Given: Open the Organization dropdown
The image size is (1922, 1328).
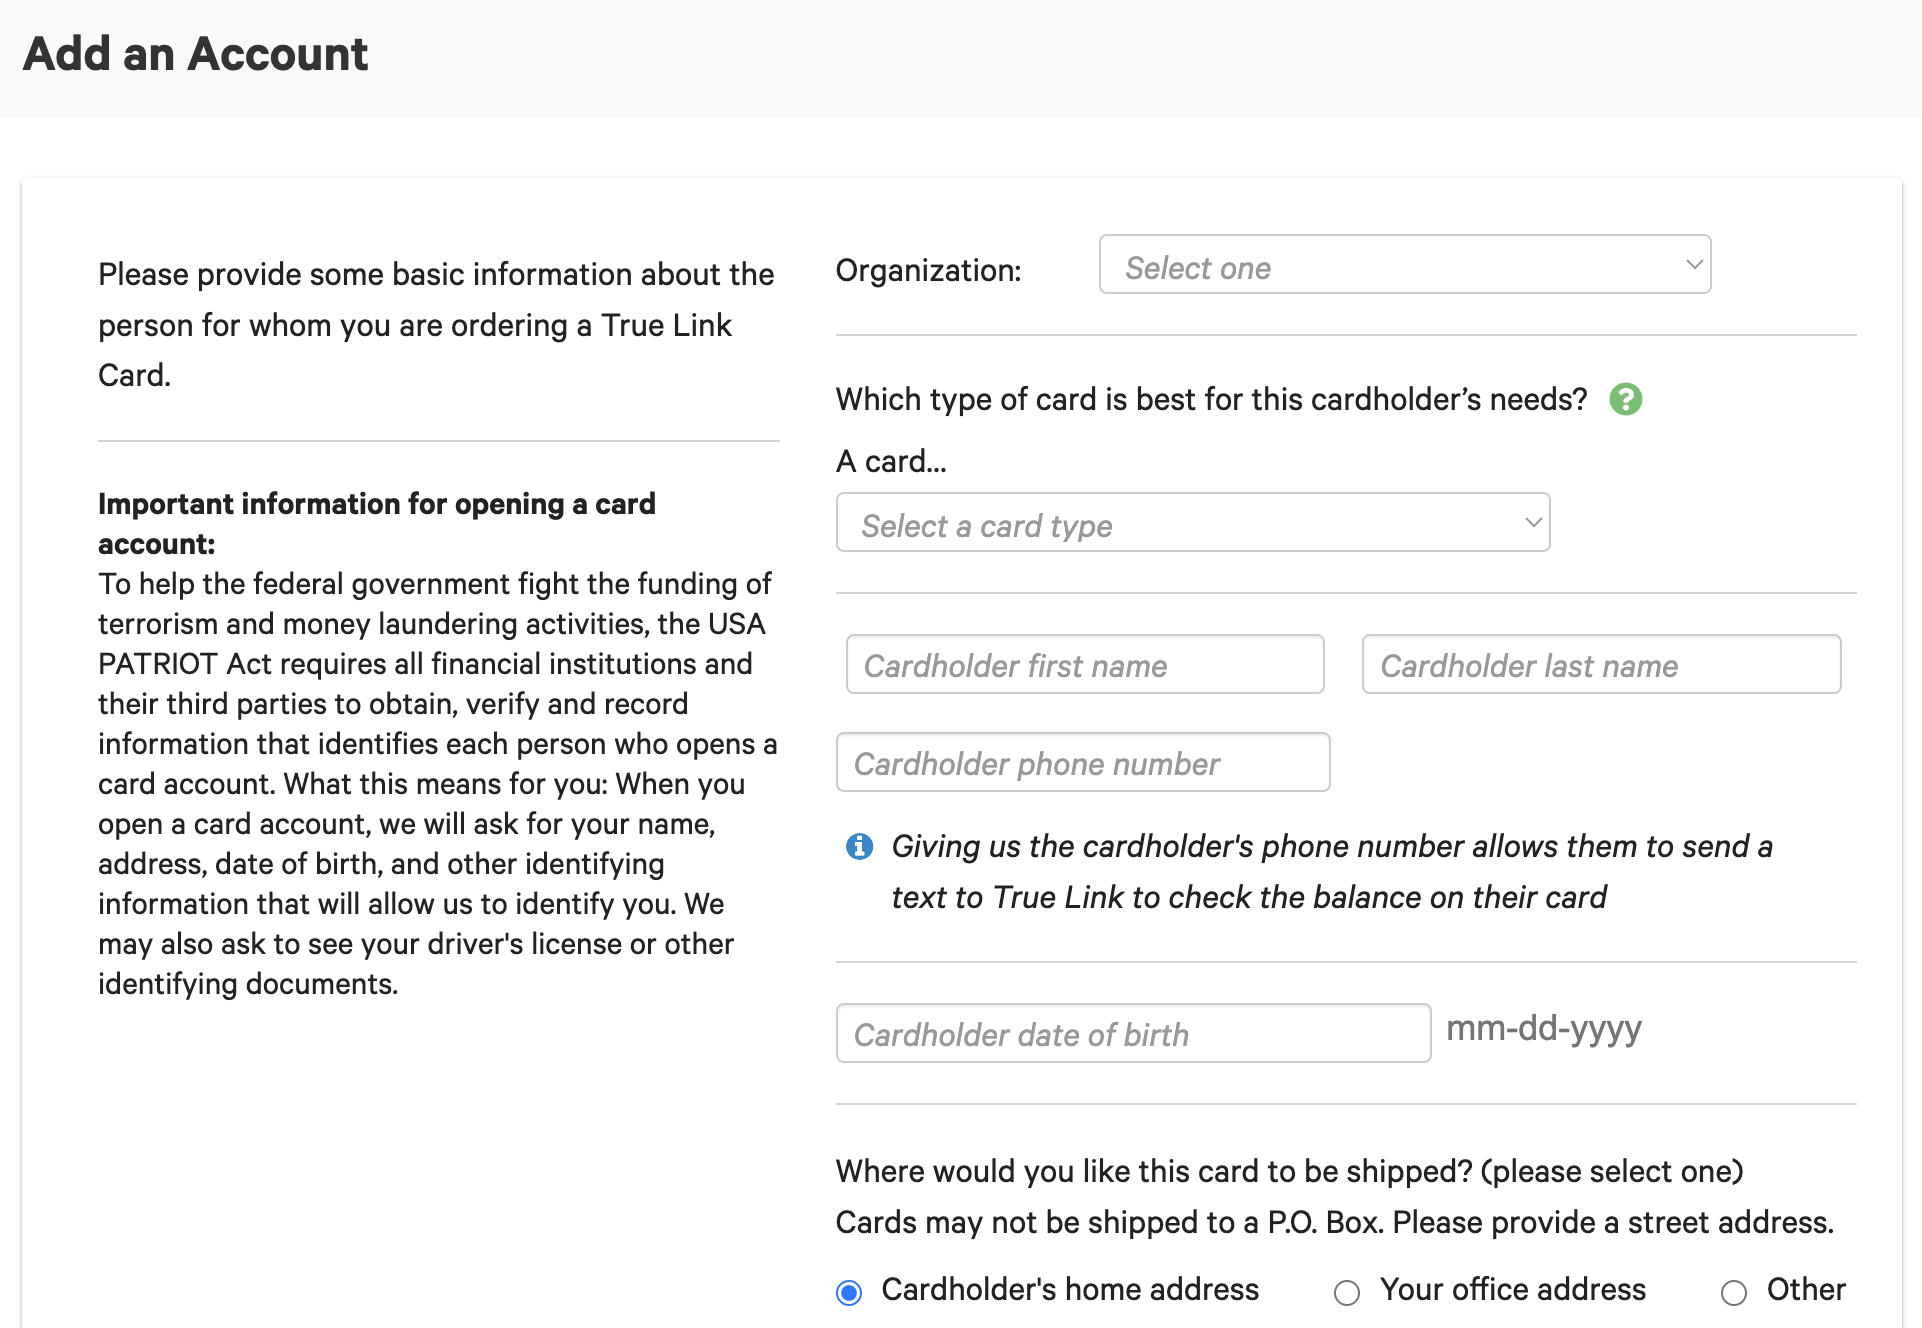Looking at the screenshot, I should 1404,265.
